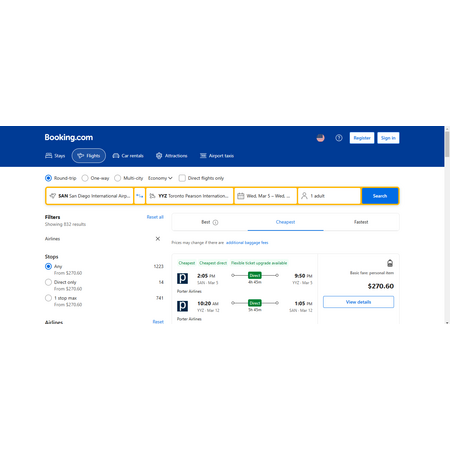Select the Direct only stops option

48,282
